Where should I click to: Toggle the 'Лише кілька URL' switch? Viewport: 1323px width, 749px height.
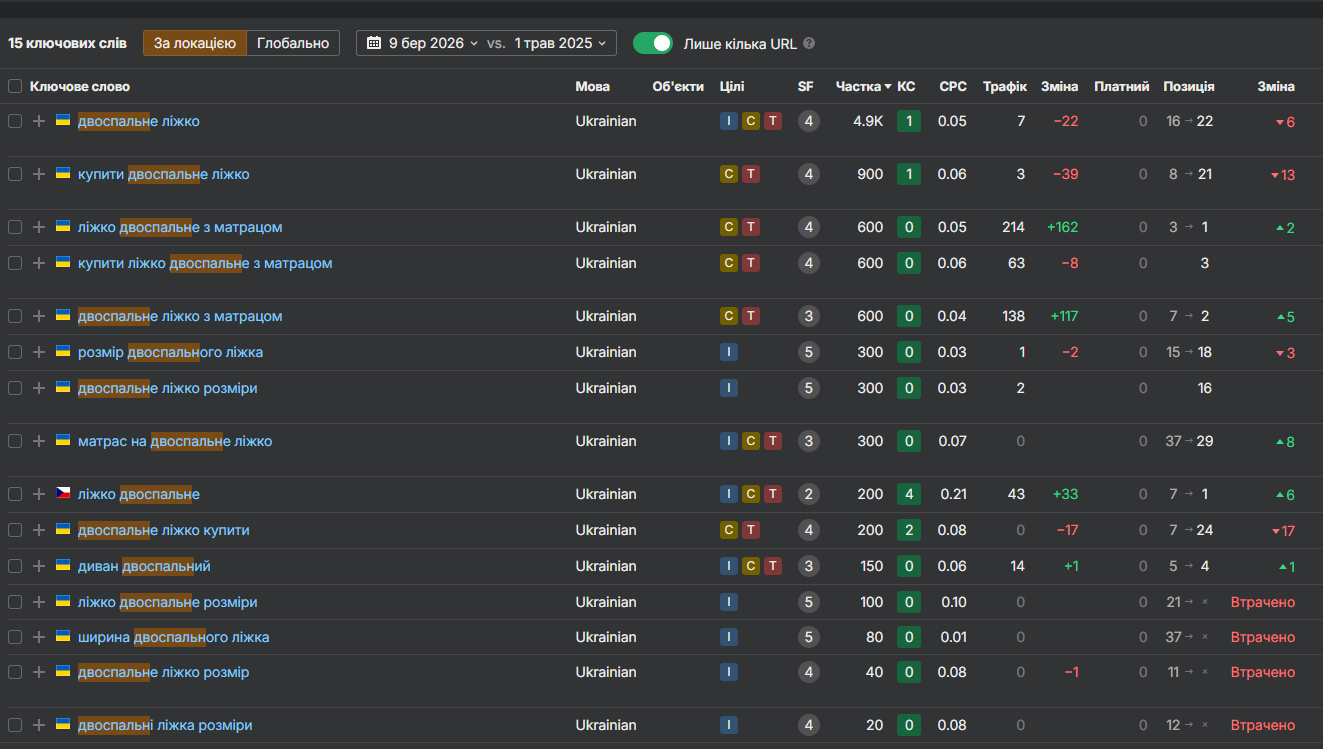653,43
